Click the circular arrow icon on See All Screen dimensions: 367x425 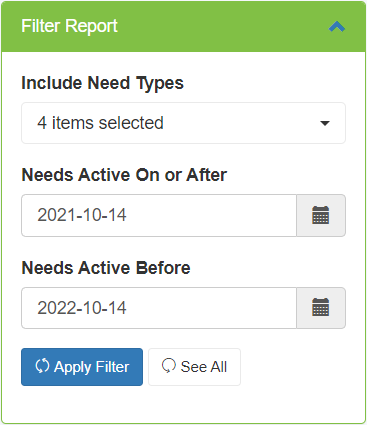click(169, 366)
